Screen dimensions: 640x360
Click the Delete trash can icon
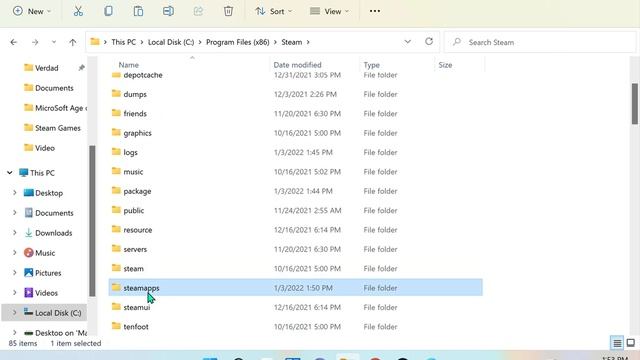(228, 11)
